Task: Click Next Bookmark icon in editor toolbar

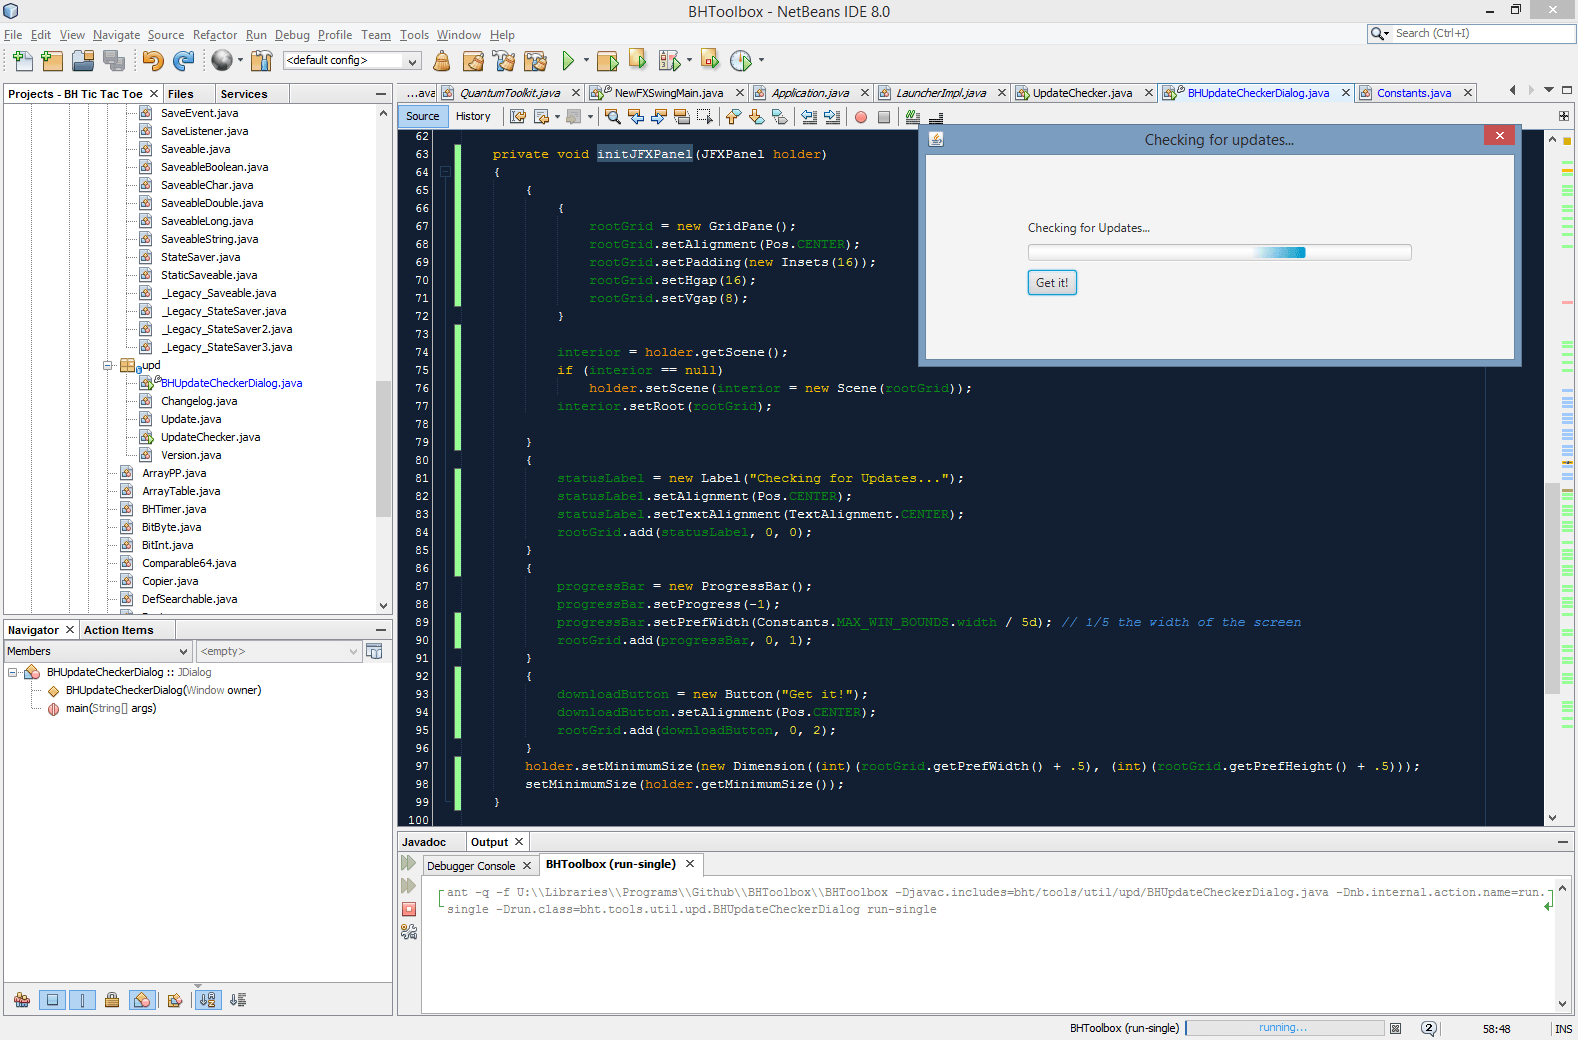Action: coord(756,117)
